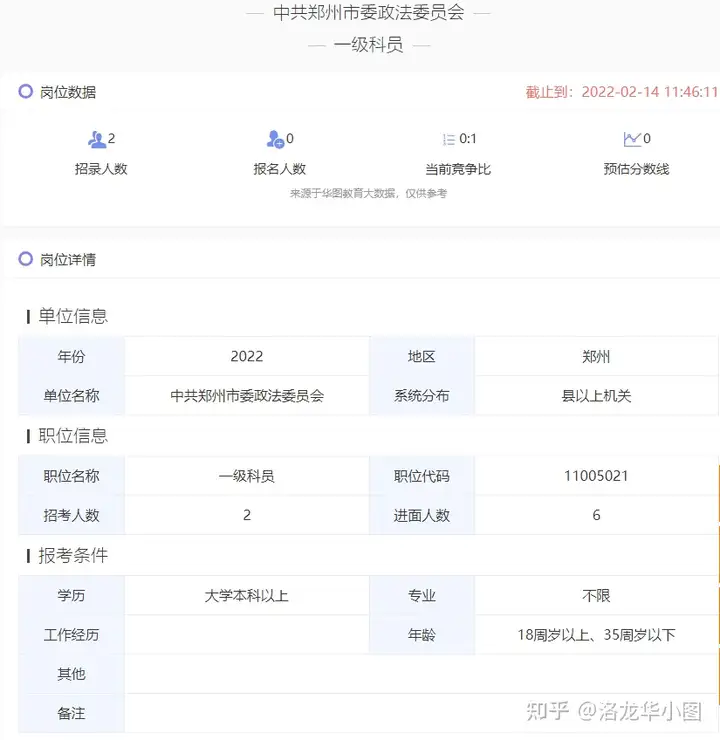Click the year value 2022 cell
The height and width of the screenshot is (740, 720).
click(247, 356)
